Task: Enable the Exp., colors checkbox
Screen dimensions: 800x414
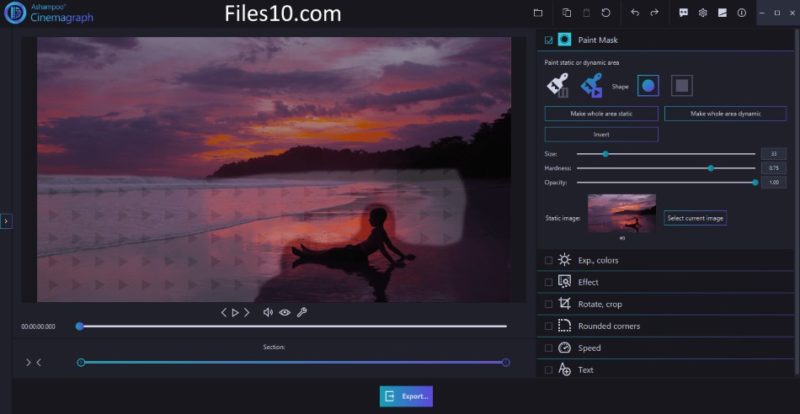Action: 548,260
